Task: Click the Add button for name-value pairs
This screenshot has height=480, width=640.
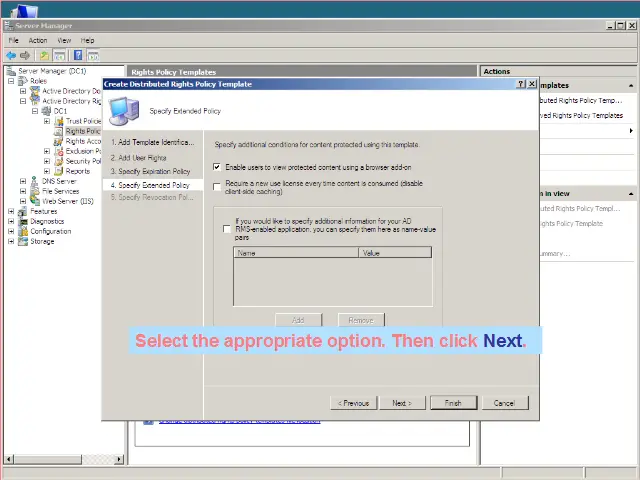Action: (298, 320)
